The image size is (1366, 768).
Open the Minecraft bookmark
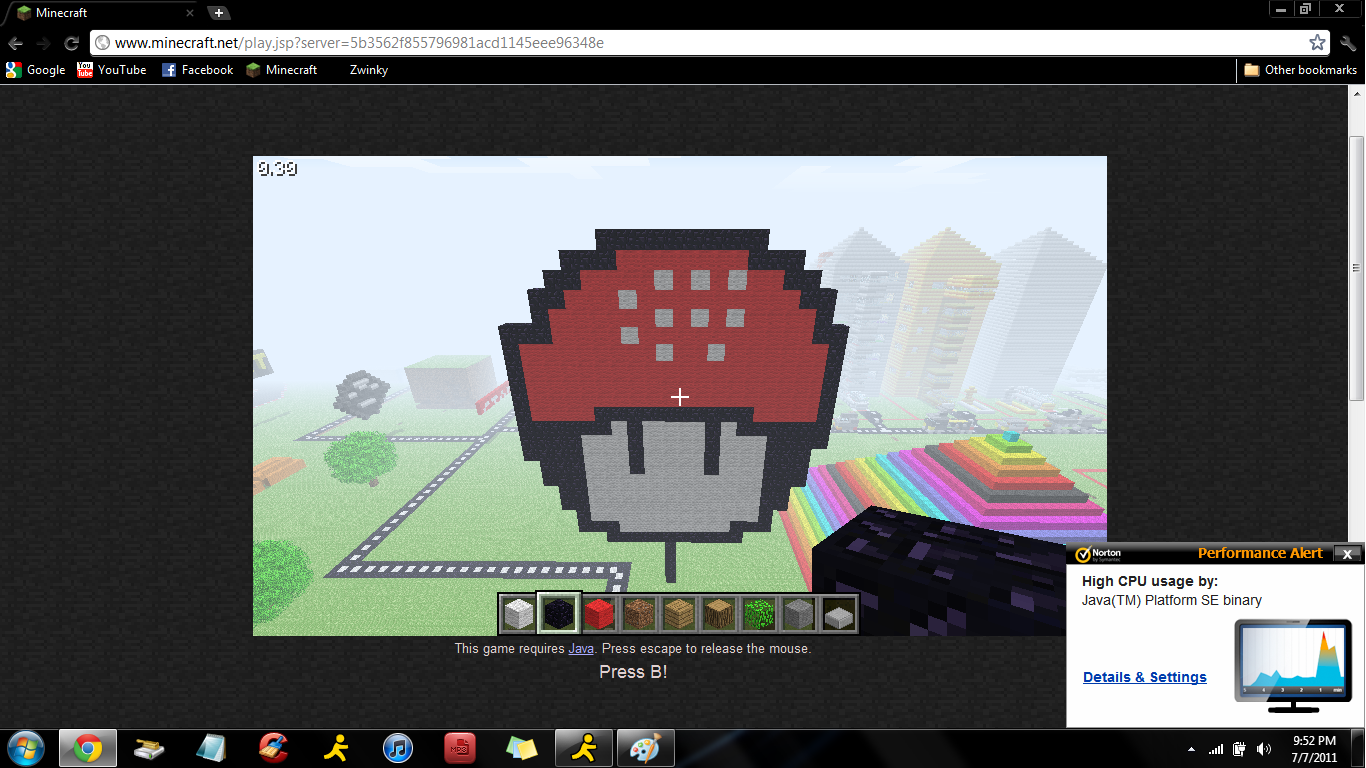[281, 70]
